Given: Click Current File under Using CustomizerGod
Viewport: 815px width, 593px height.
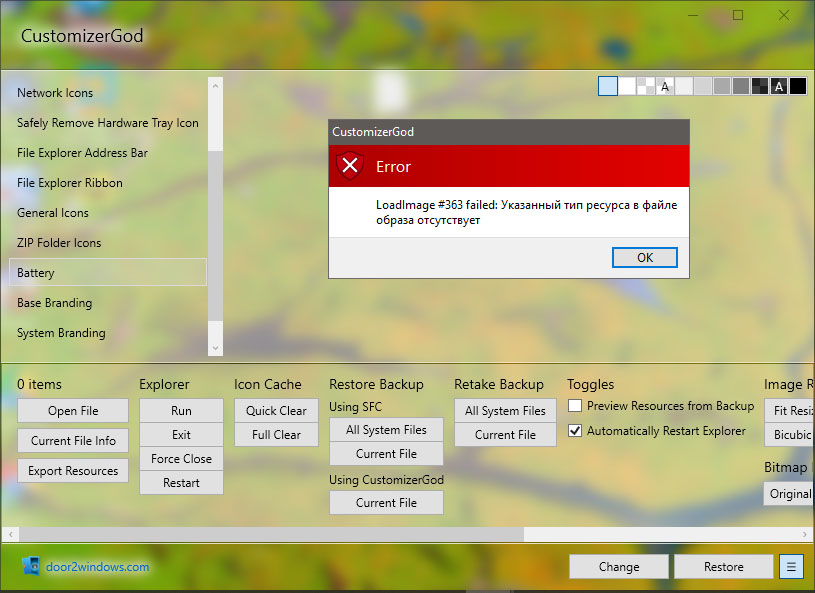Looking at the screenshot, I should tap(386, 503).
